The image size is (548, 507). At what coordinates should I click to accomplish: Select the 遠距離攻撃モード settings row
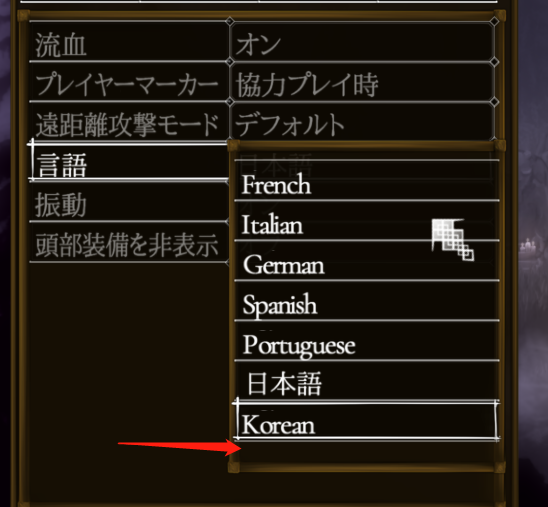point(129,122)
